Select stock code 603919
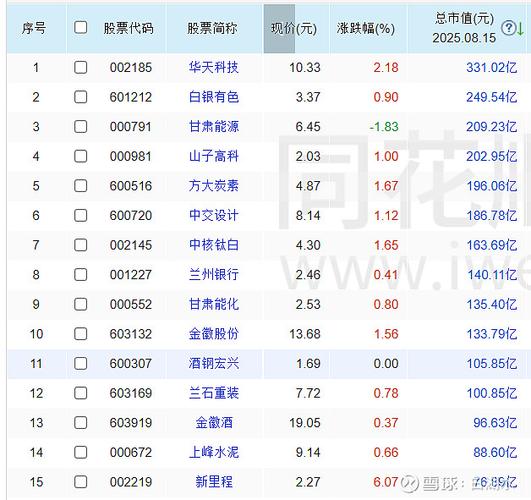This screenshot has width=531, height=500. pos(131,423)
